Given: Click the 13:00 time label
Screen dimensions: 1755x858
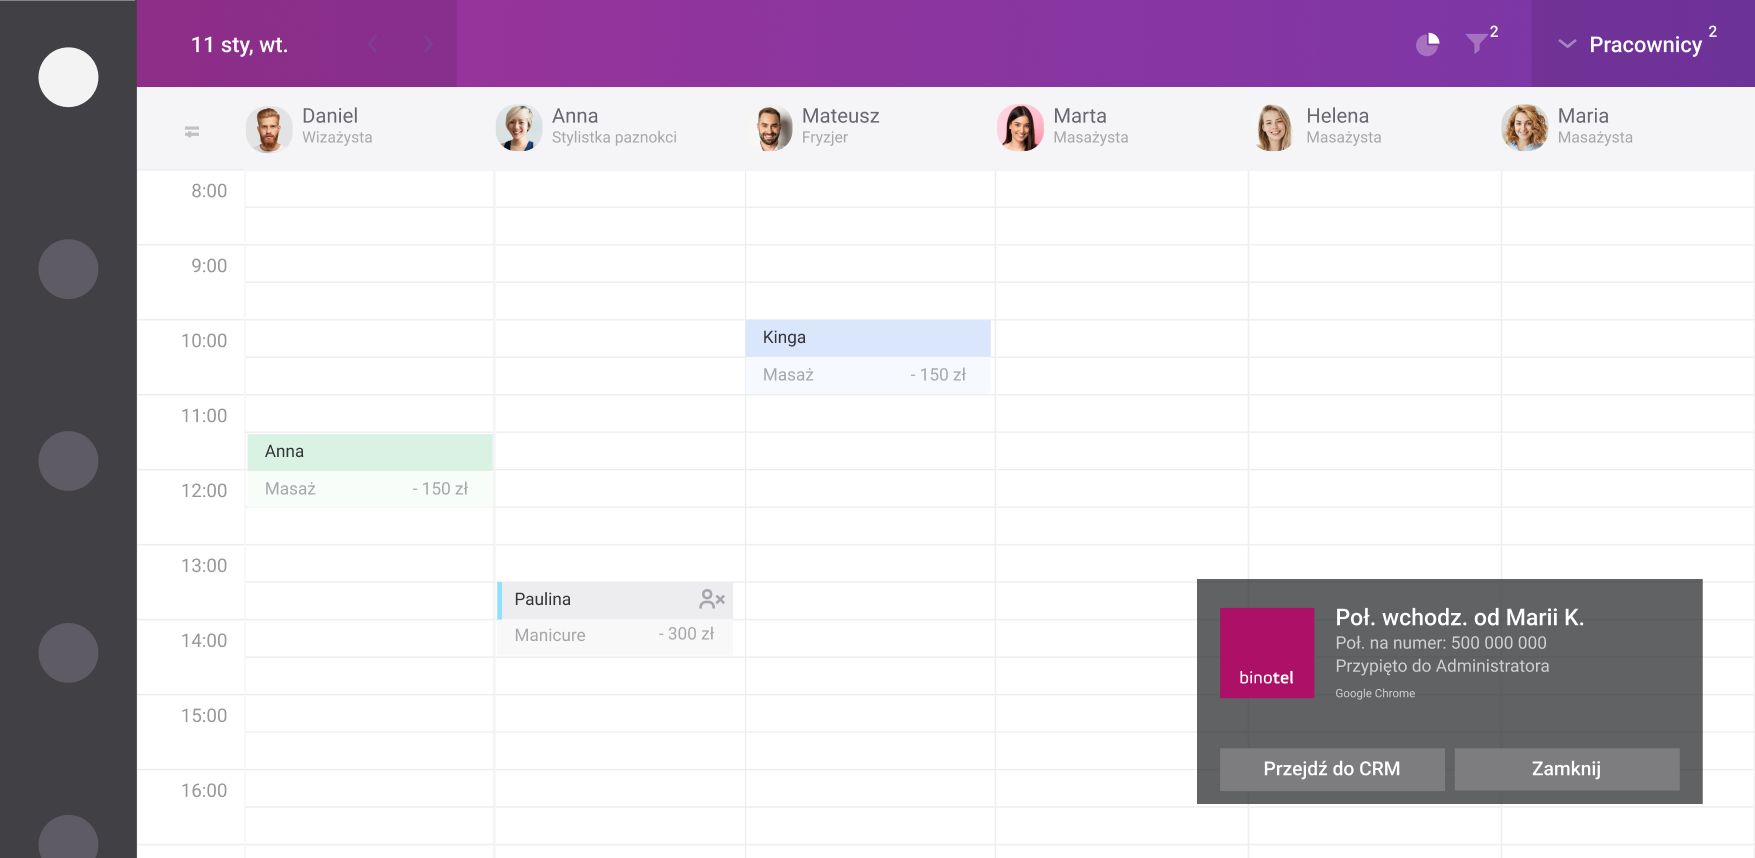Looking at the screenshot, I should [x=204, y=566].
